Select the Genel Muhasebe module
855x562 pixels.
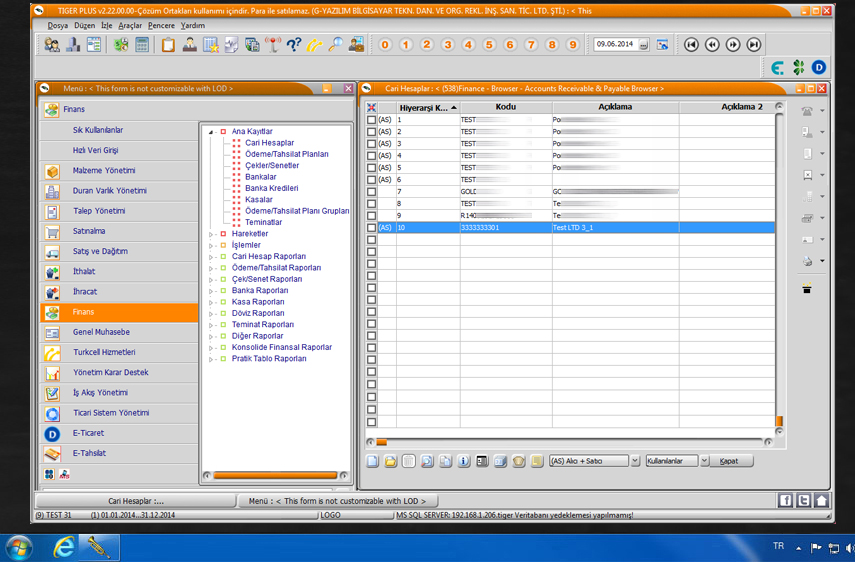click(x=119, y=332)
